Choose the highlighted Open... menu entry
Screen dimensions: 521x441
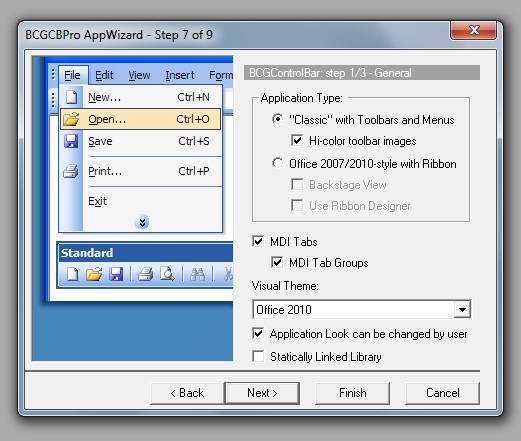(141, 119)
